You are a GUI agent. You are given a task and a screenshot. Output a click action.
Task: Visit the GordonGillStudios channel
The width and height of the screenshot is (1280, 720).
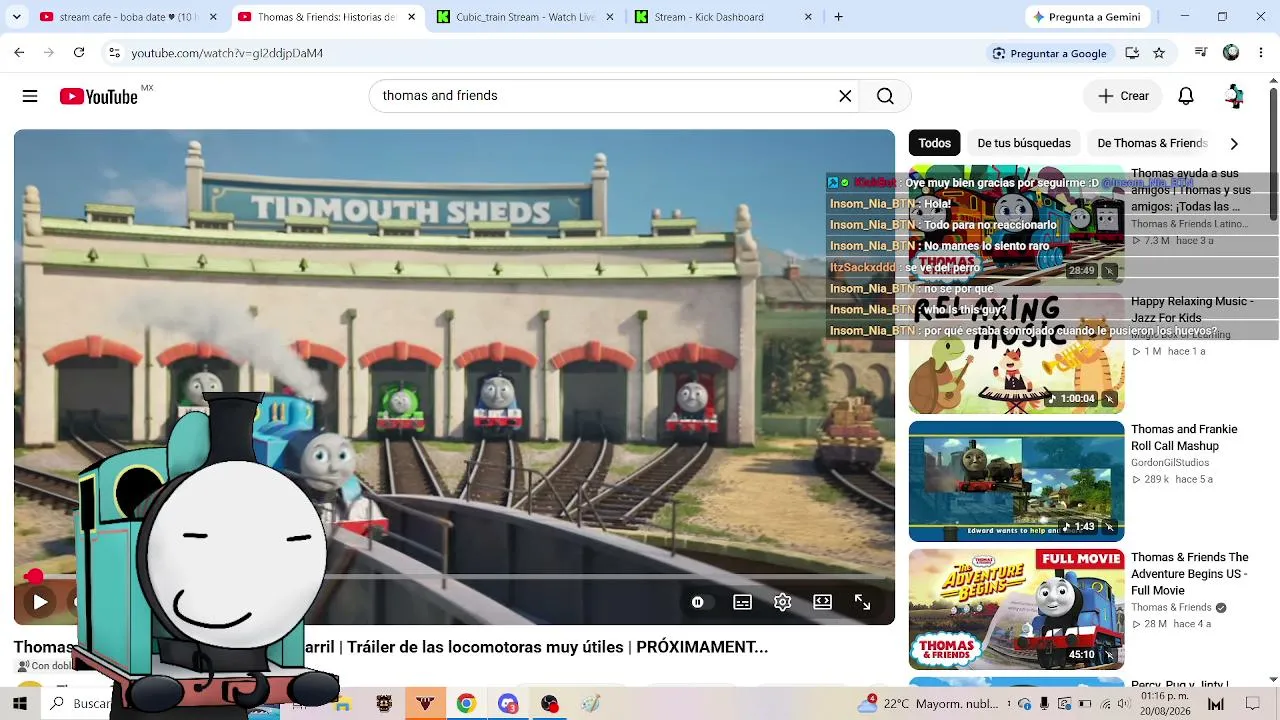1170,463
